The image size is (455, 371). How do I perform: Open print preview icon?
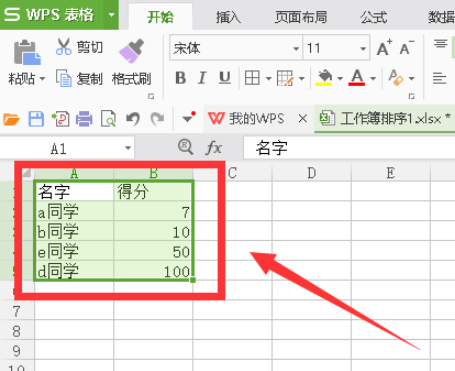point(108,119)
